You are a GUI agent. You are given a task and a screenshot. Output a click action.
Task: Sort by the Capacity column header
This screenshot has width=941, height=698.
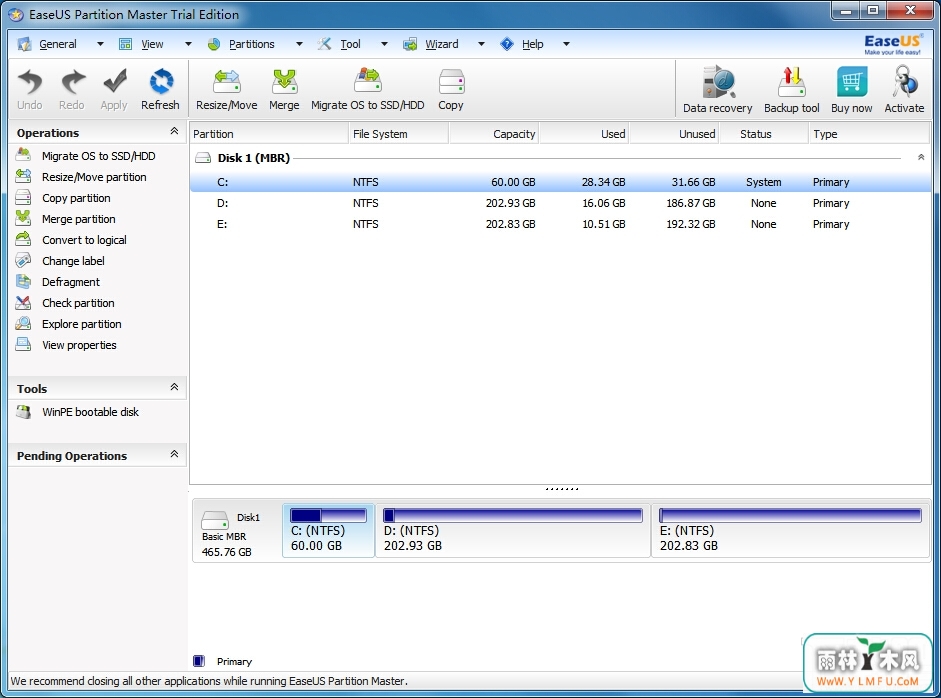click(494, 134)
